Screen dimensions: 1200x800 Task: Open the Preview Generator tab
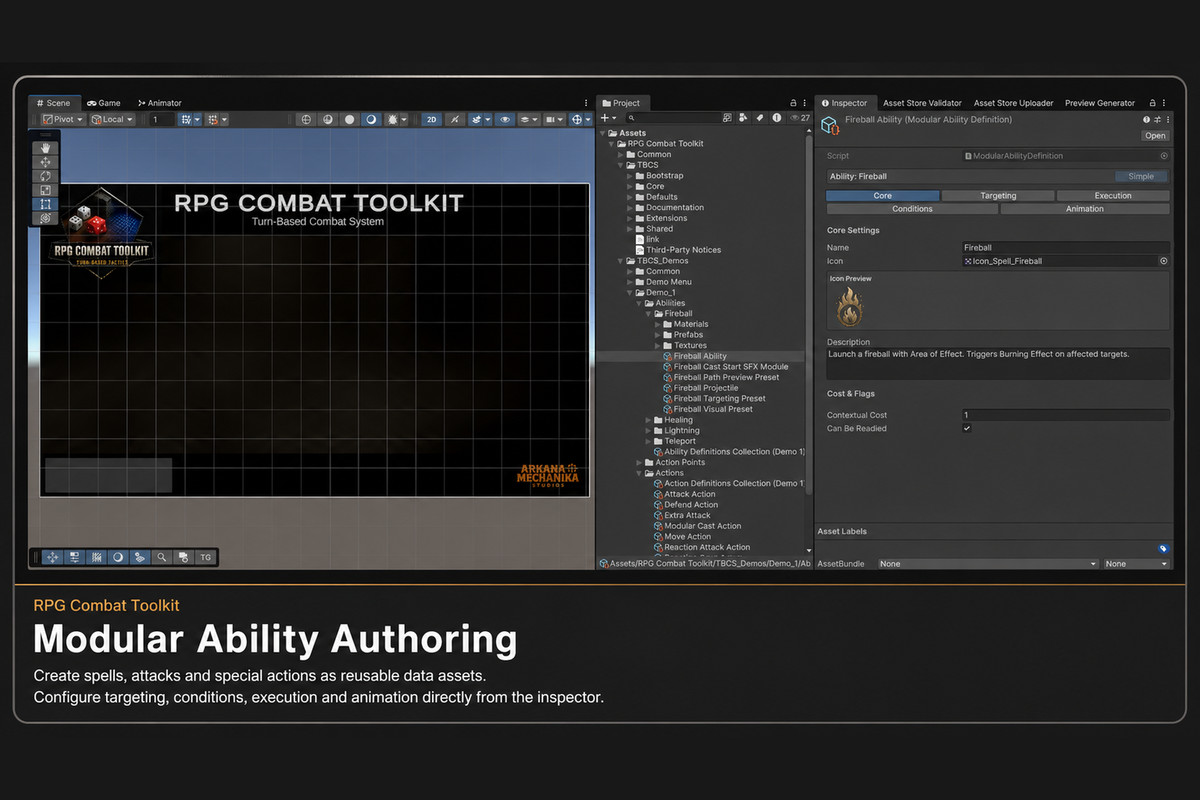pyautogui.click(x=1100, y=103)
